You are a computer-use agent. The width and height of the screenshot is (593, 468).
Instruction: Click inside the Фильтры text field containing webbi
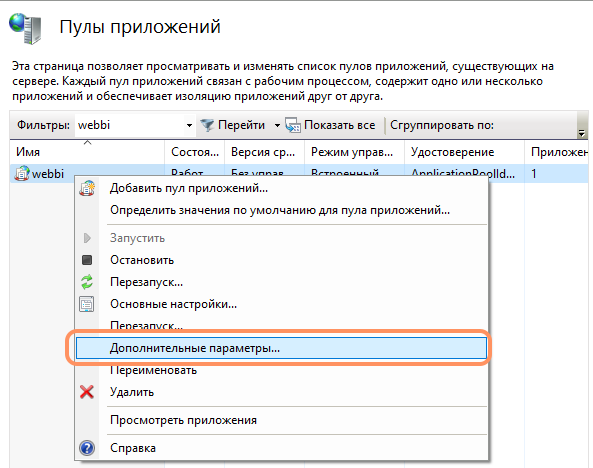coord(129,125)
